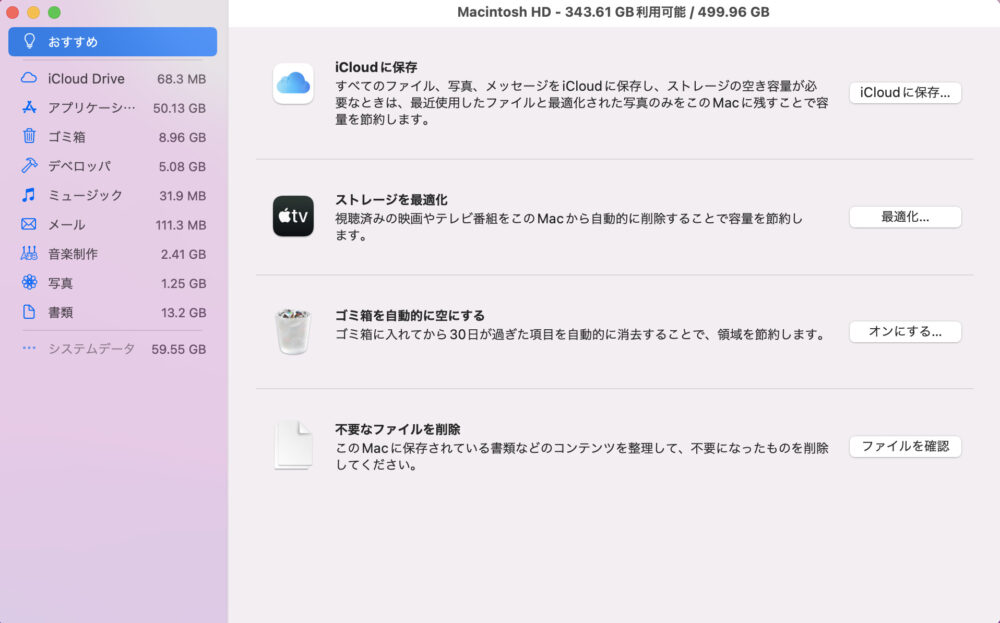
Task: Click the iCloud Drive cloud icon in sidebar
Action: (29, 78)
